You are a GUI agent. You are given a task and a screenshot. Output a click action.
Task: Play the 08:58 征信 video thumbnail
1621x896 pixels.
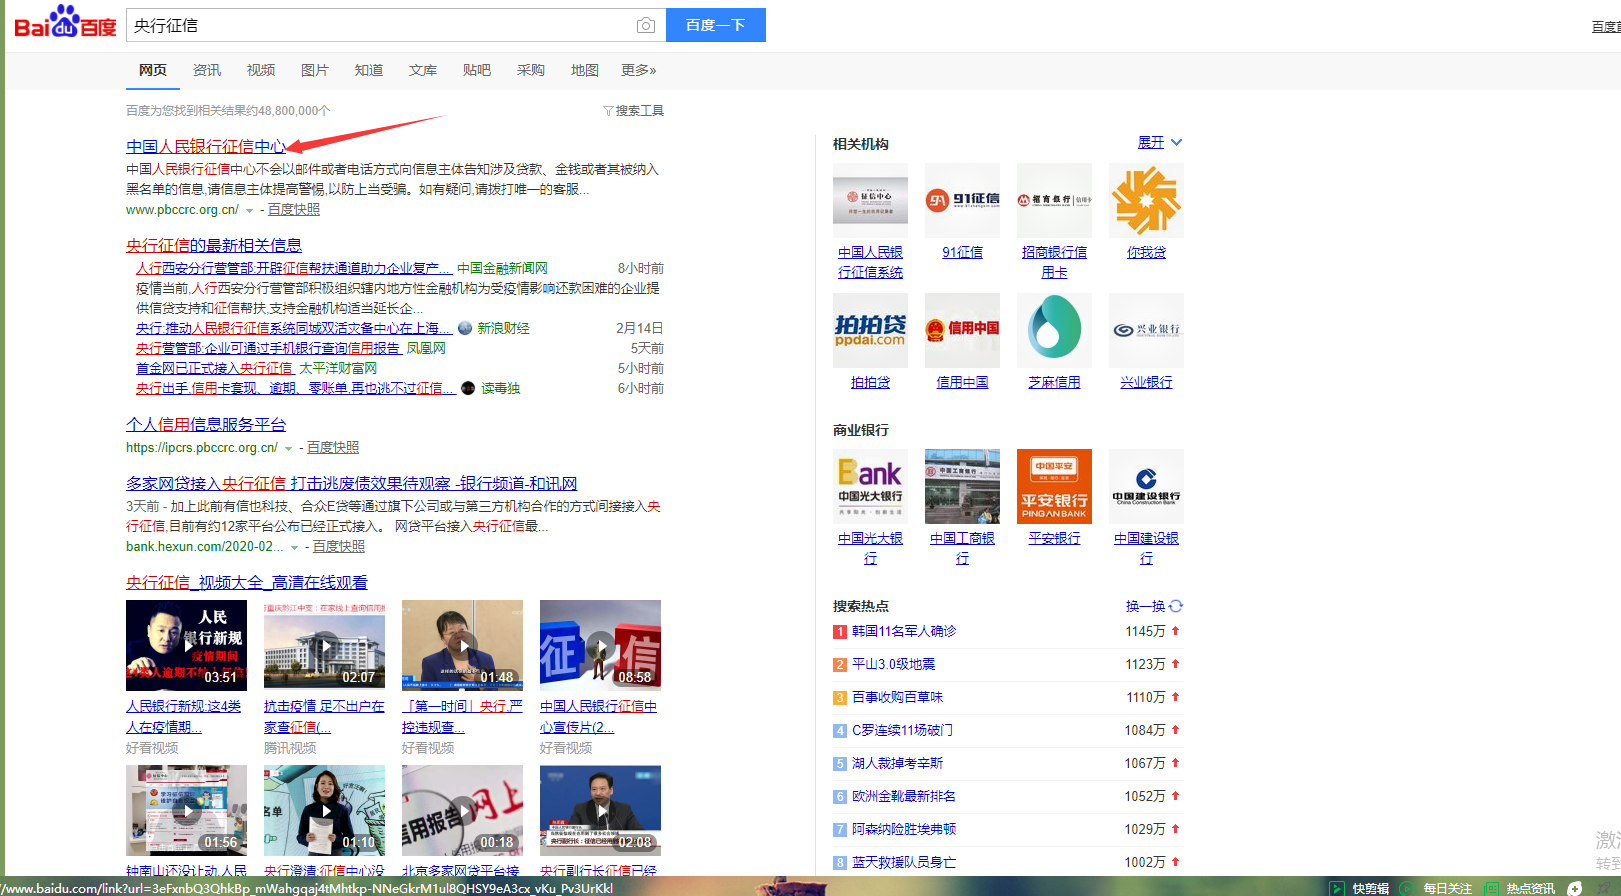coord(600,645)
